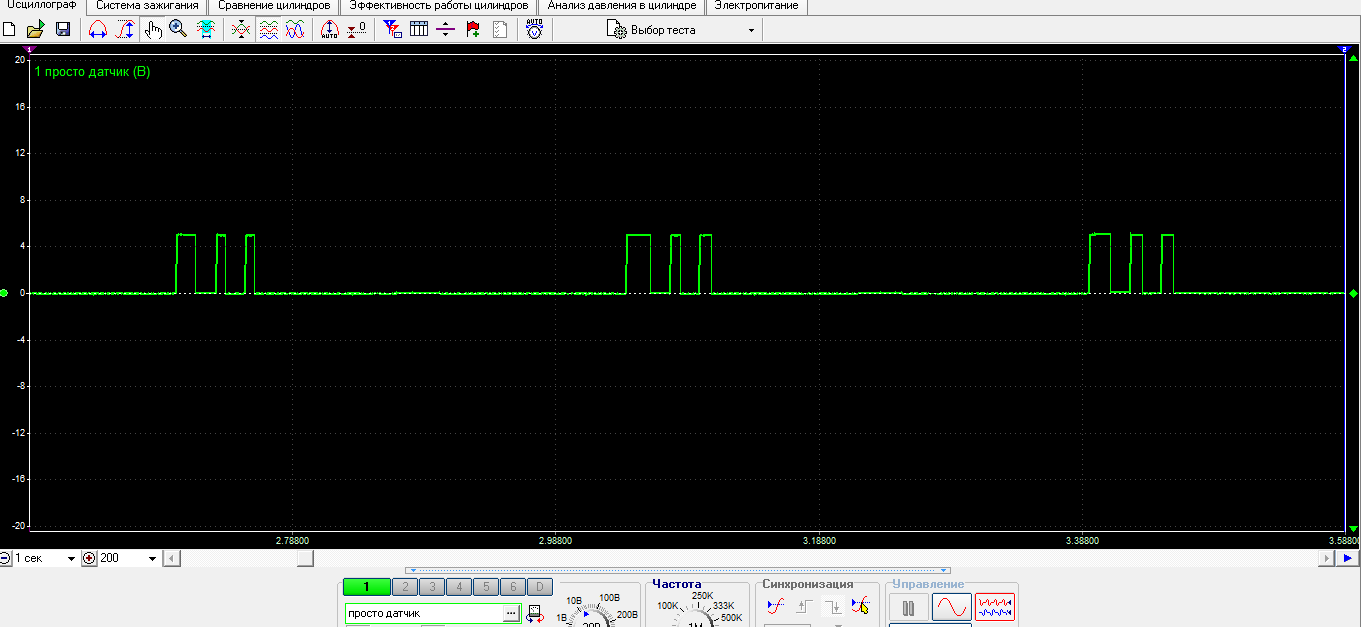Click the sensor monitor swap icon
The width and height of the screenshot is (1361, 627).
535,613
